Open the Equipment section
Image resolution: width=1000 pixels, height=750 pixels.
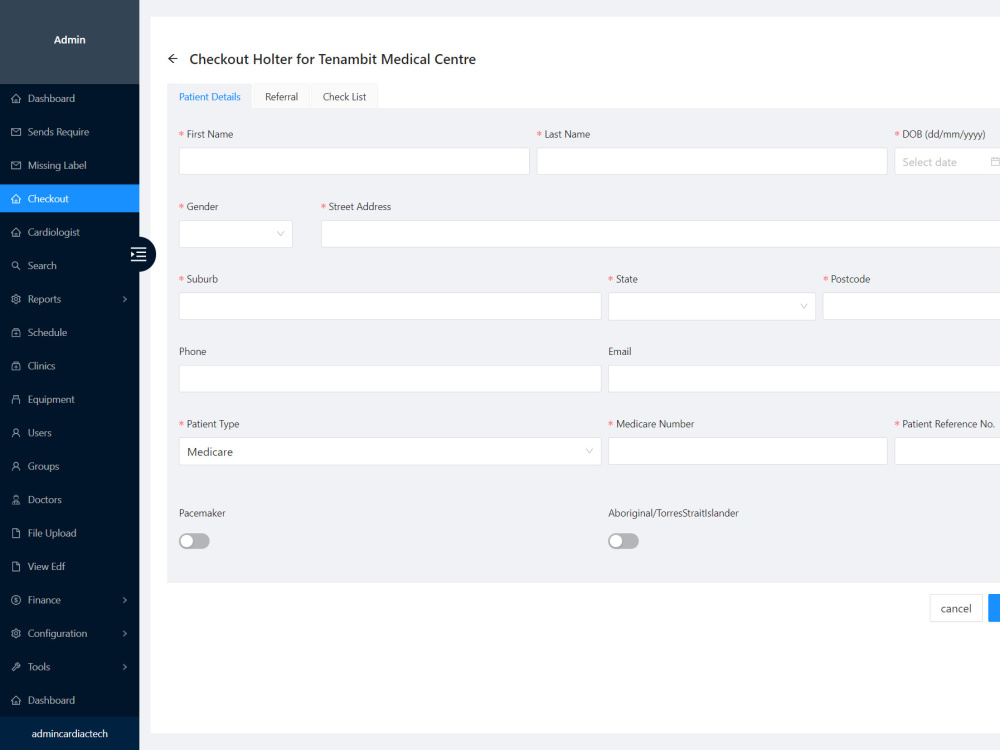(x=52, y=399)
